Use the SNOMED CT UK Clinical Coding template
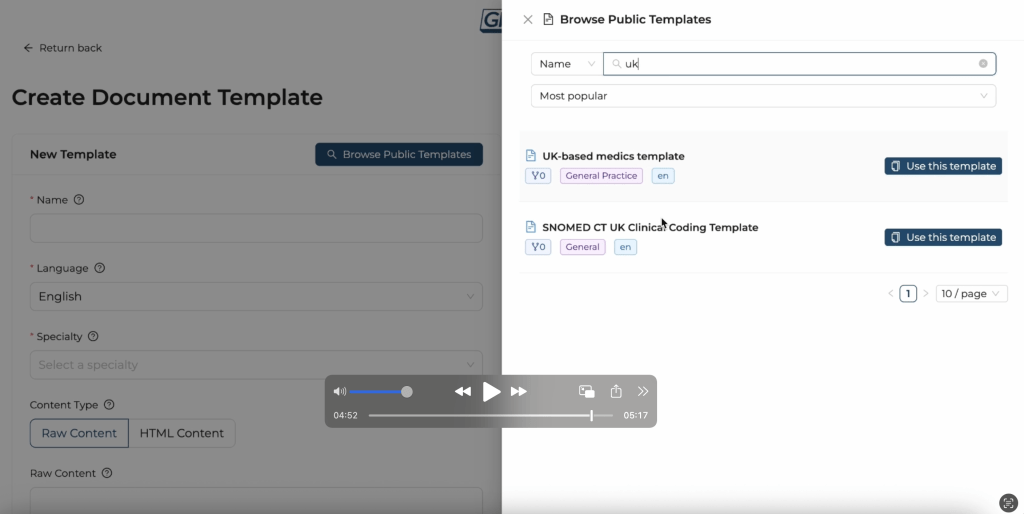This screenshot has width=1024, height=514. point(942,237)
